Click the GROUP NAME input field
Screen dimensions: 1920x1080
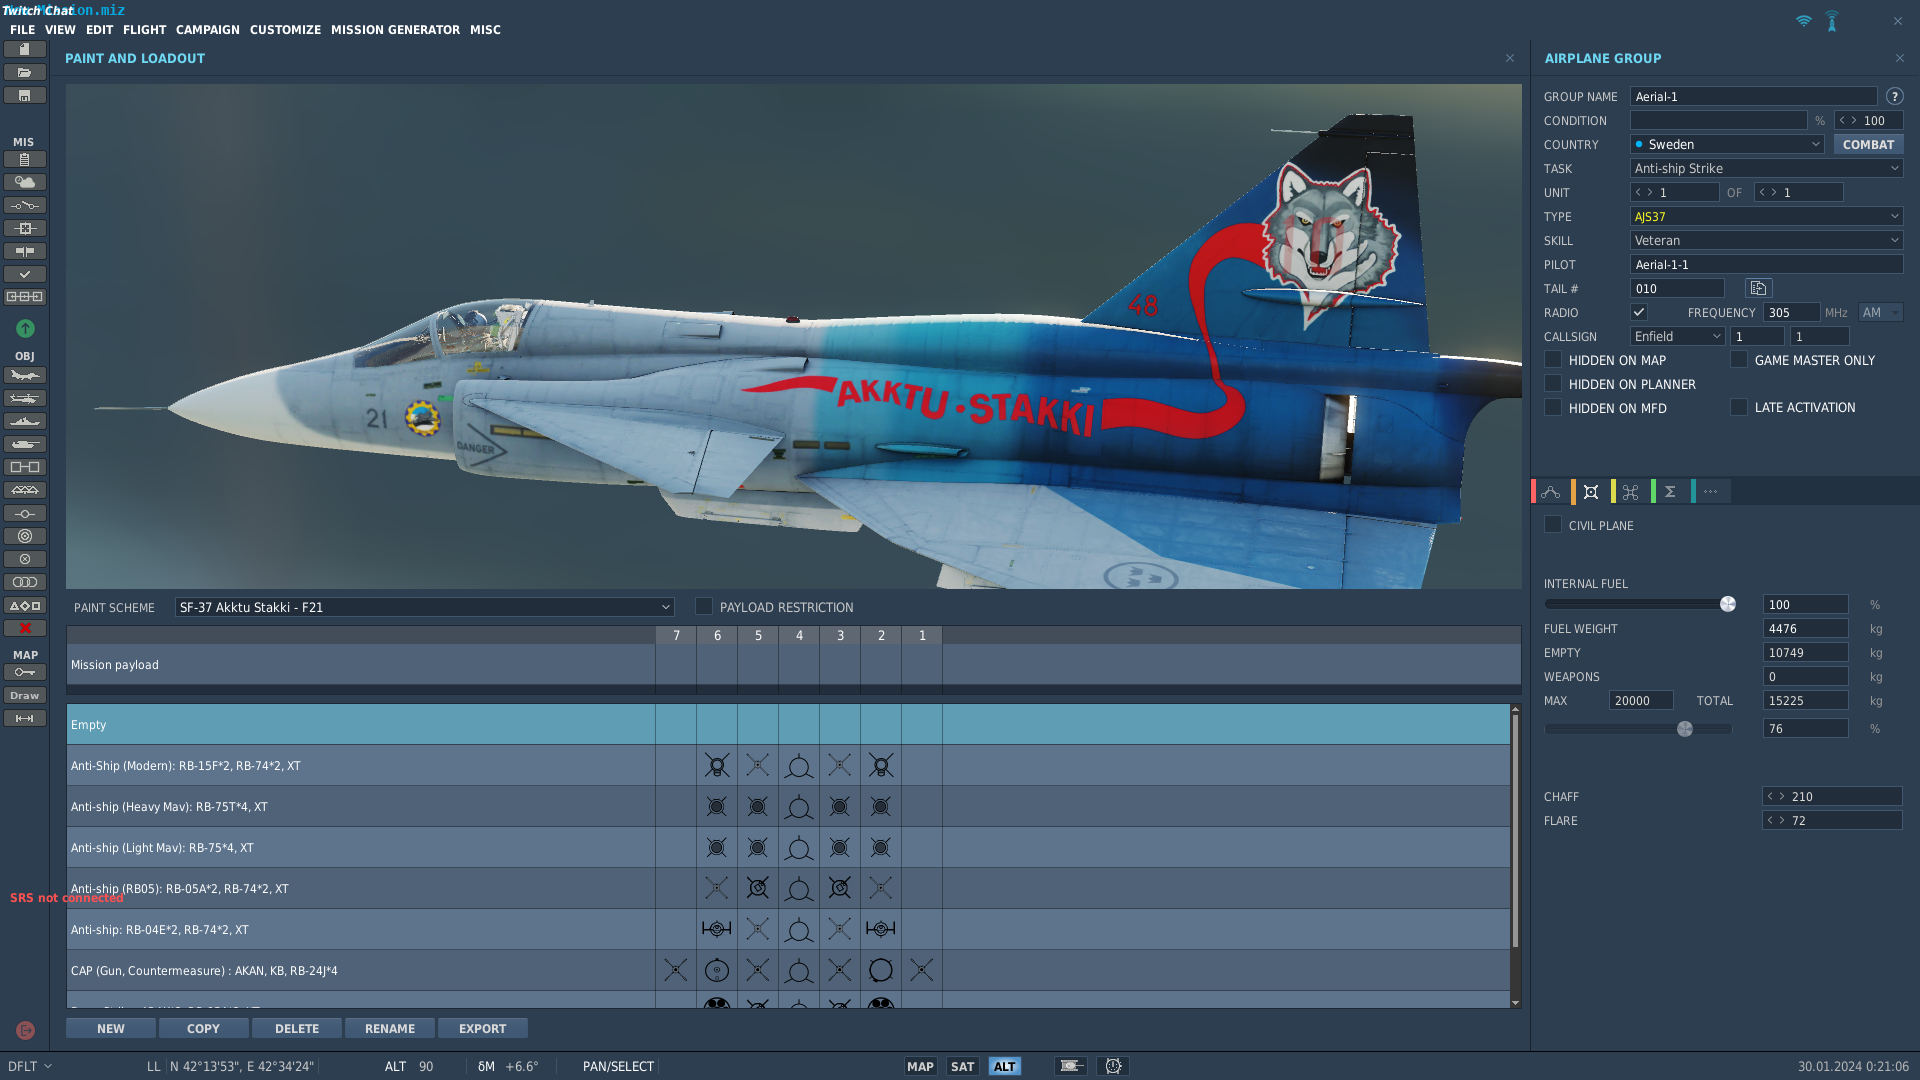1754,96
